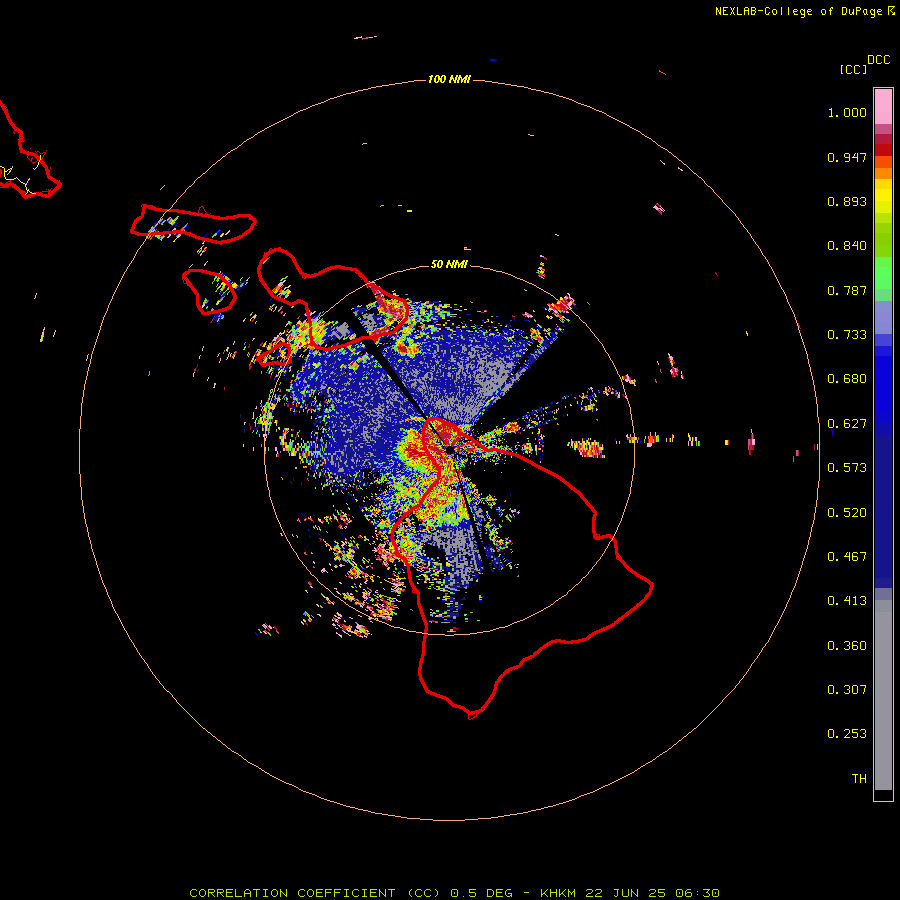Select the 0.360 legend value
The image size is (900, 900).
tap(847, 646)
